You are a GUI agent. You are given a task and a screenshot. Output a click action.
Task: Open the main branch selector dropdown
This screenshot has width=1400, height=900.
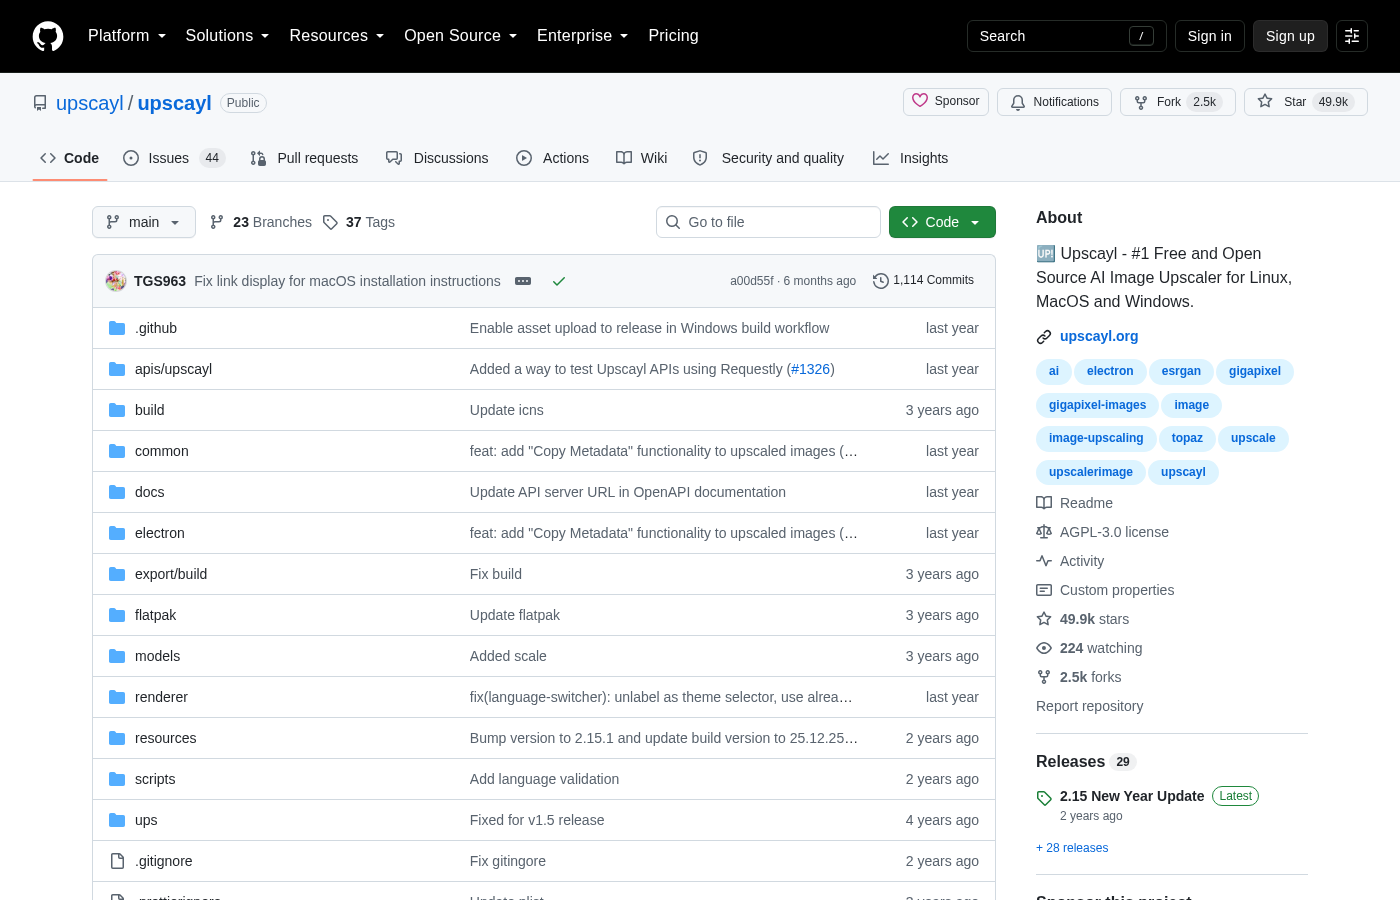coord(144,222)
